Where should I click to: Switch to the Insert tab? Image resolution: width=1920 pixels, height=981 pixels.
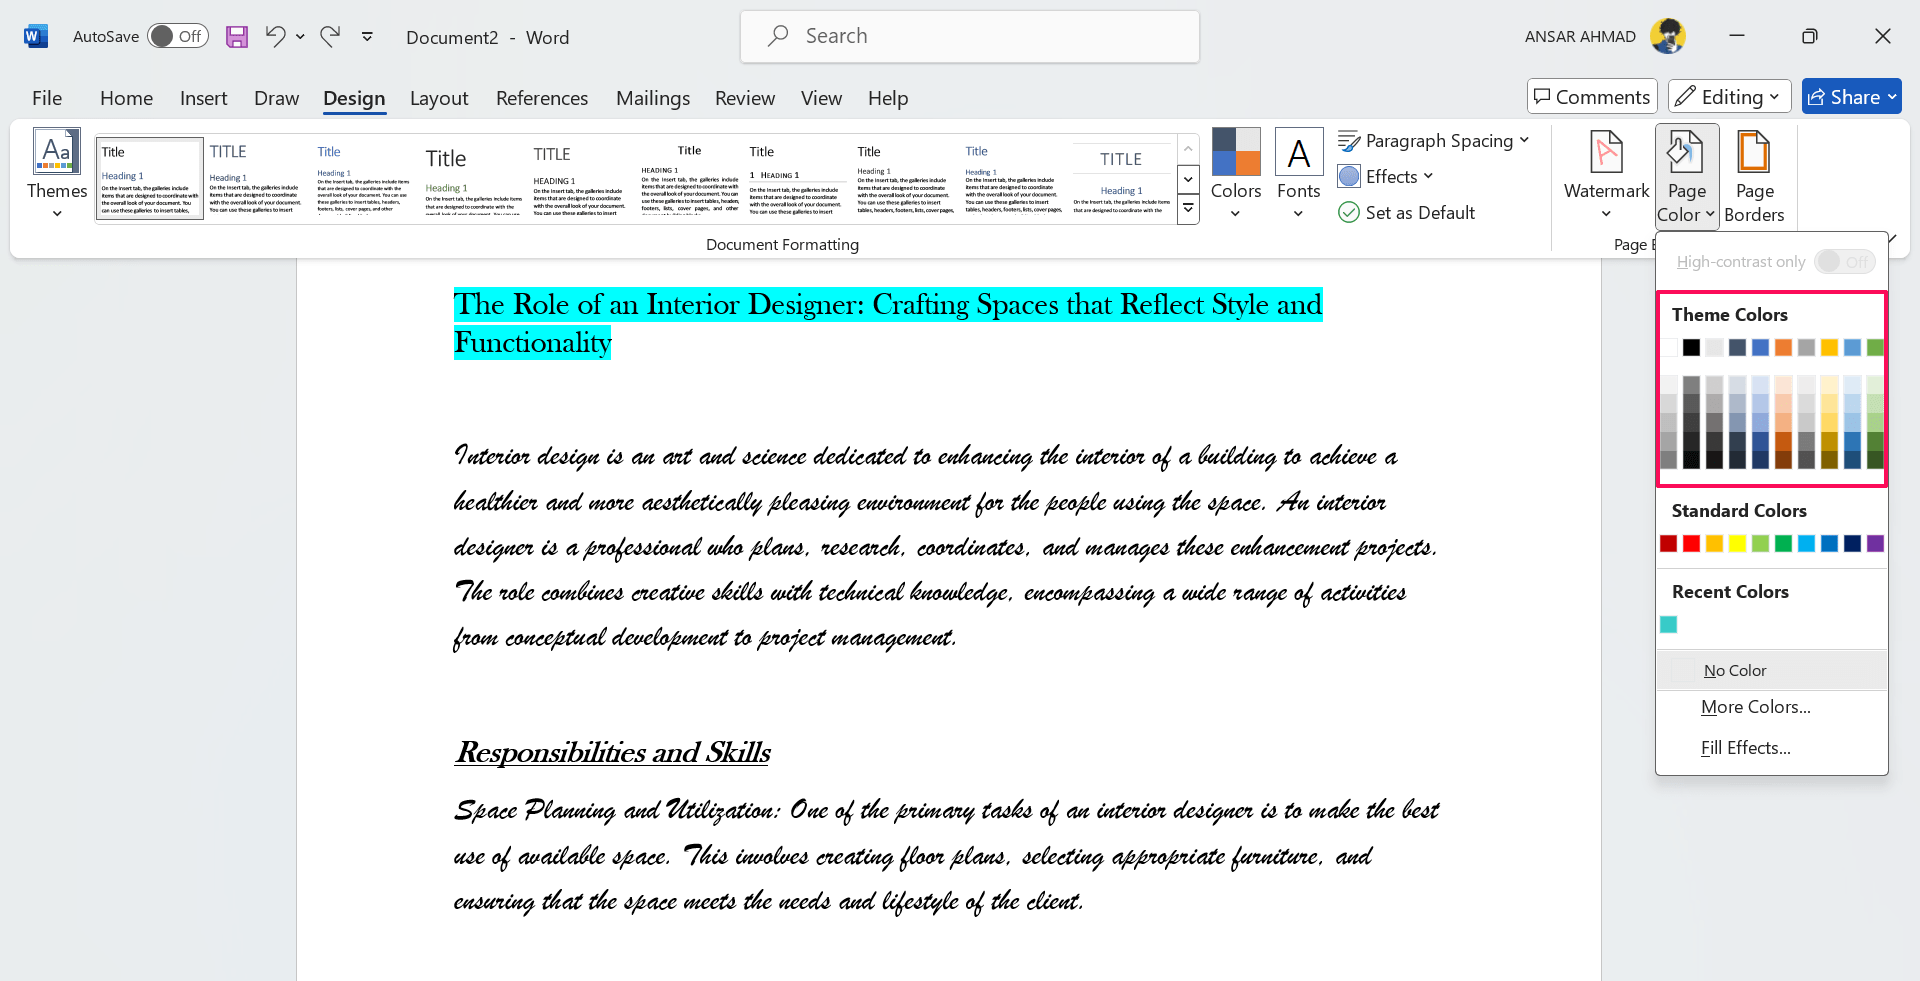click(x=203, y=98)
